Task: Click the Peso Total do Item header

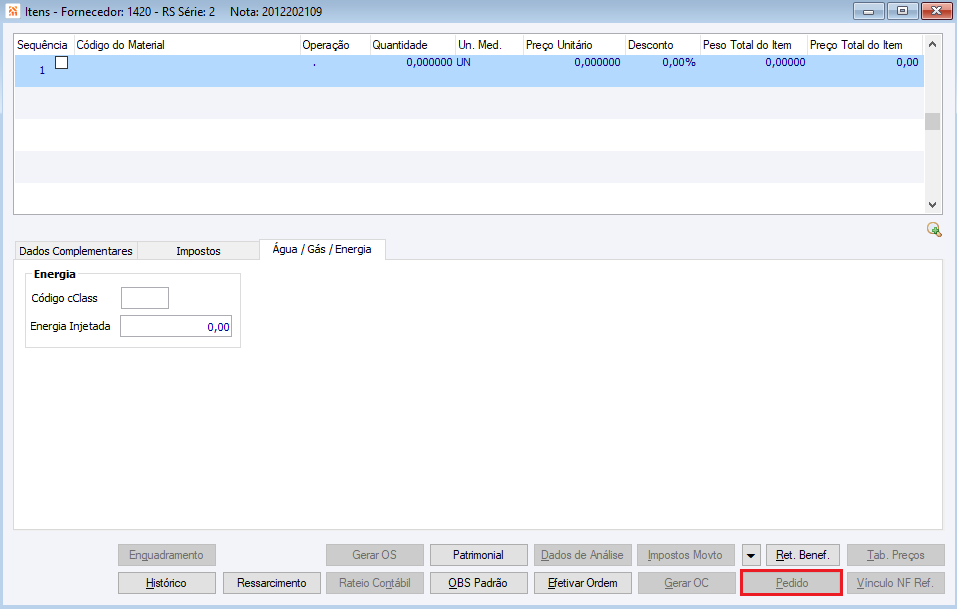Action: [754, 45]
